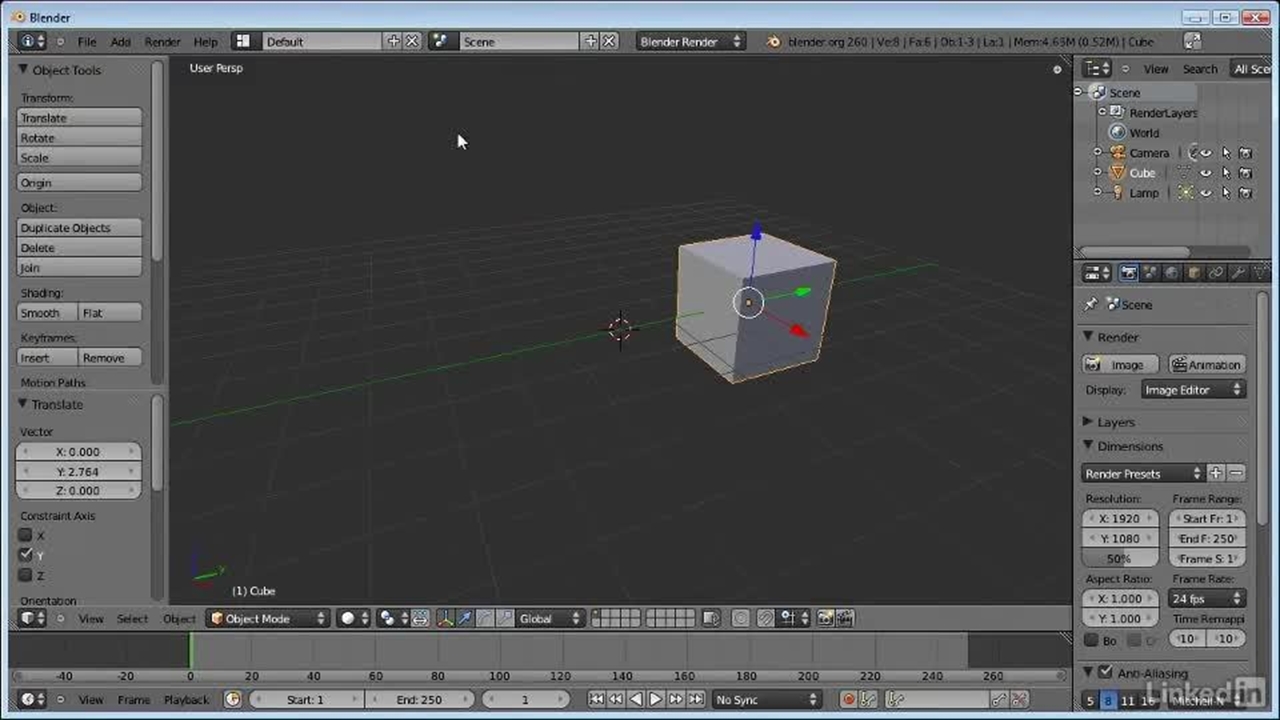Click the pin icon next to Scene
This screenshot has height=720, width=1280.
pos(1091,305)
